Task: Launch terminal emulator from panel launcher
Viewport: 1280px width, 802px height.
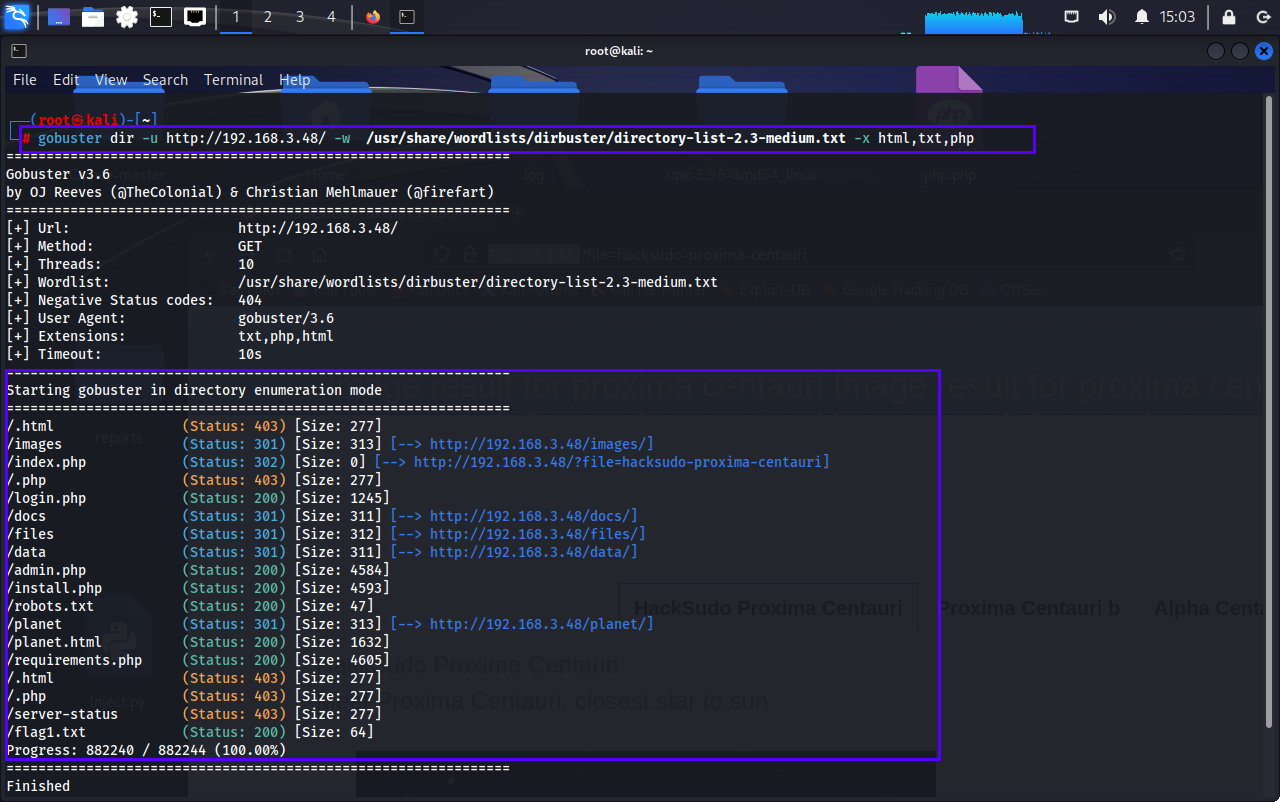Action: (x=161, y=17)
